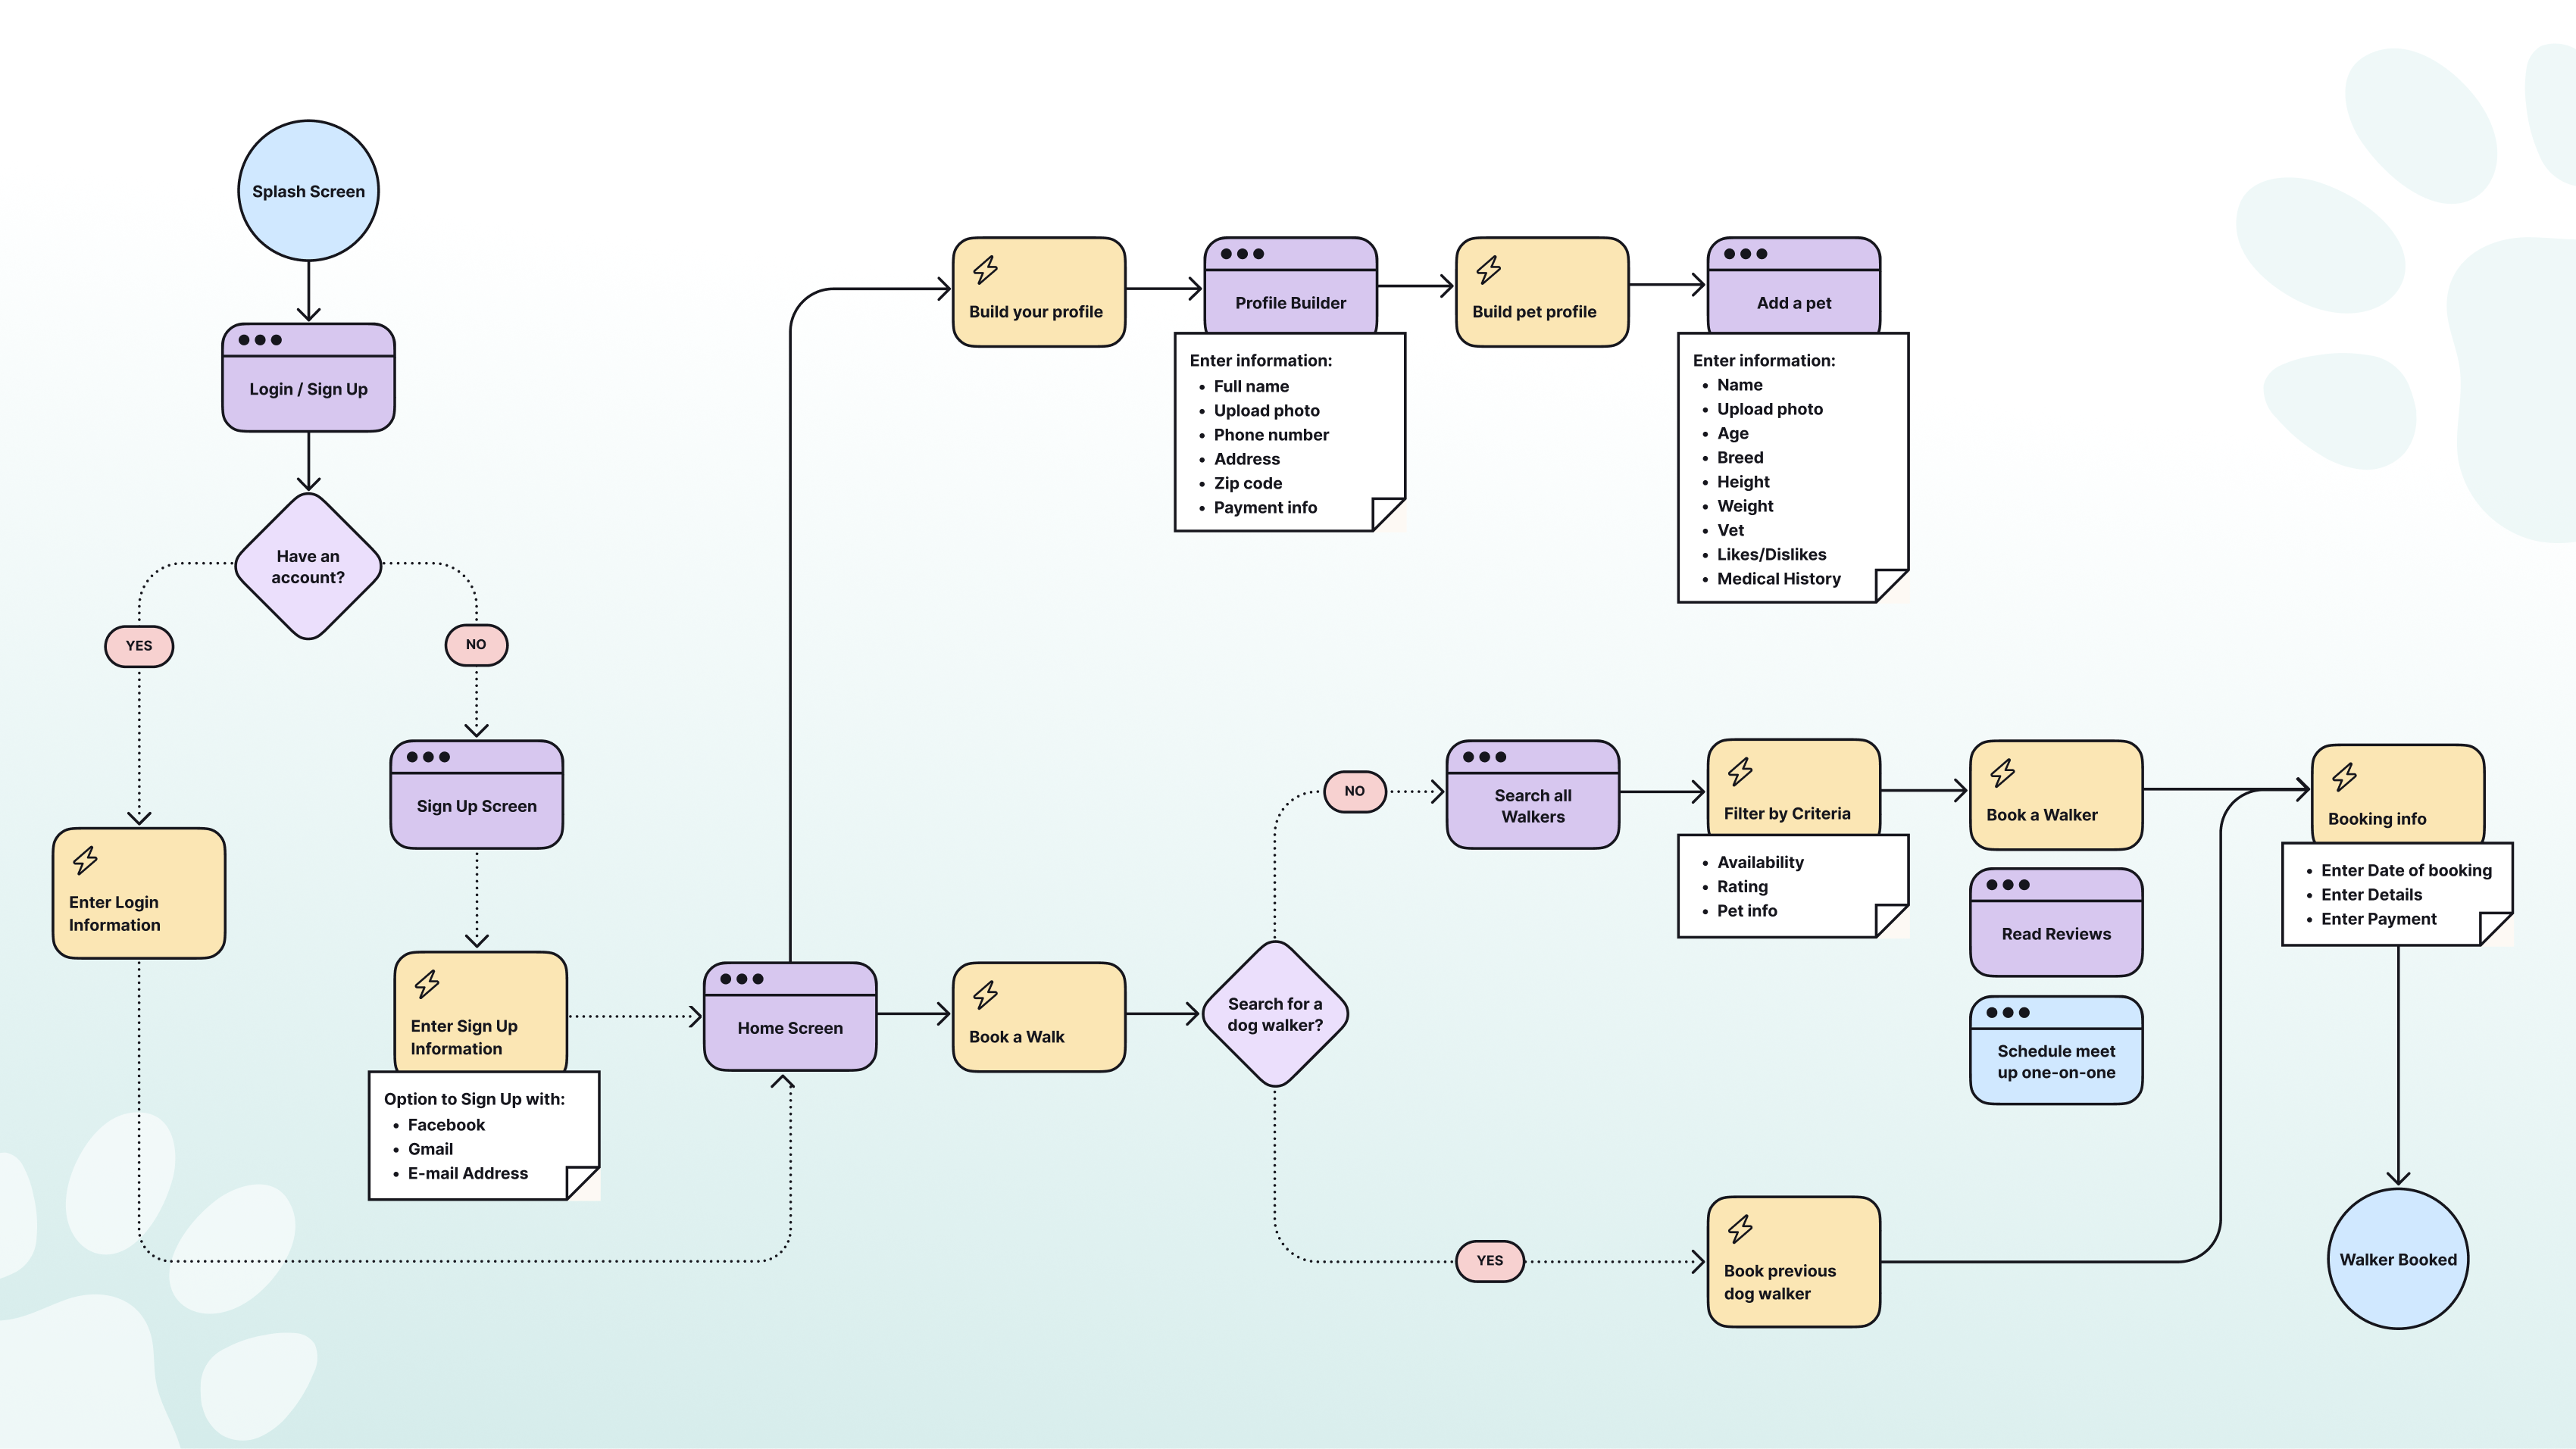Click lightning icon in Enter Sign Up Information
Screen dimensions: 2576x1449
point(427,984)
